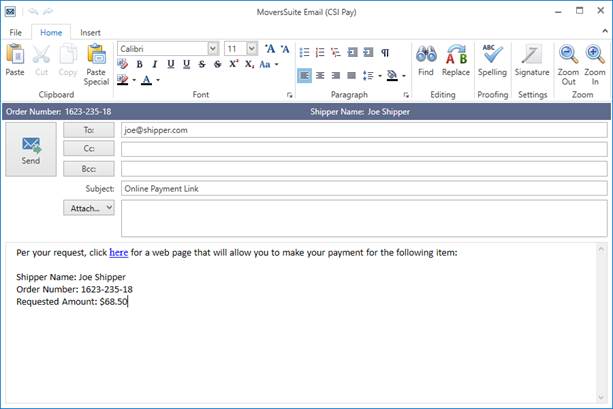
Task: Open the Signature settings
Action: coord(531,59)
